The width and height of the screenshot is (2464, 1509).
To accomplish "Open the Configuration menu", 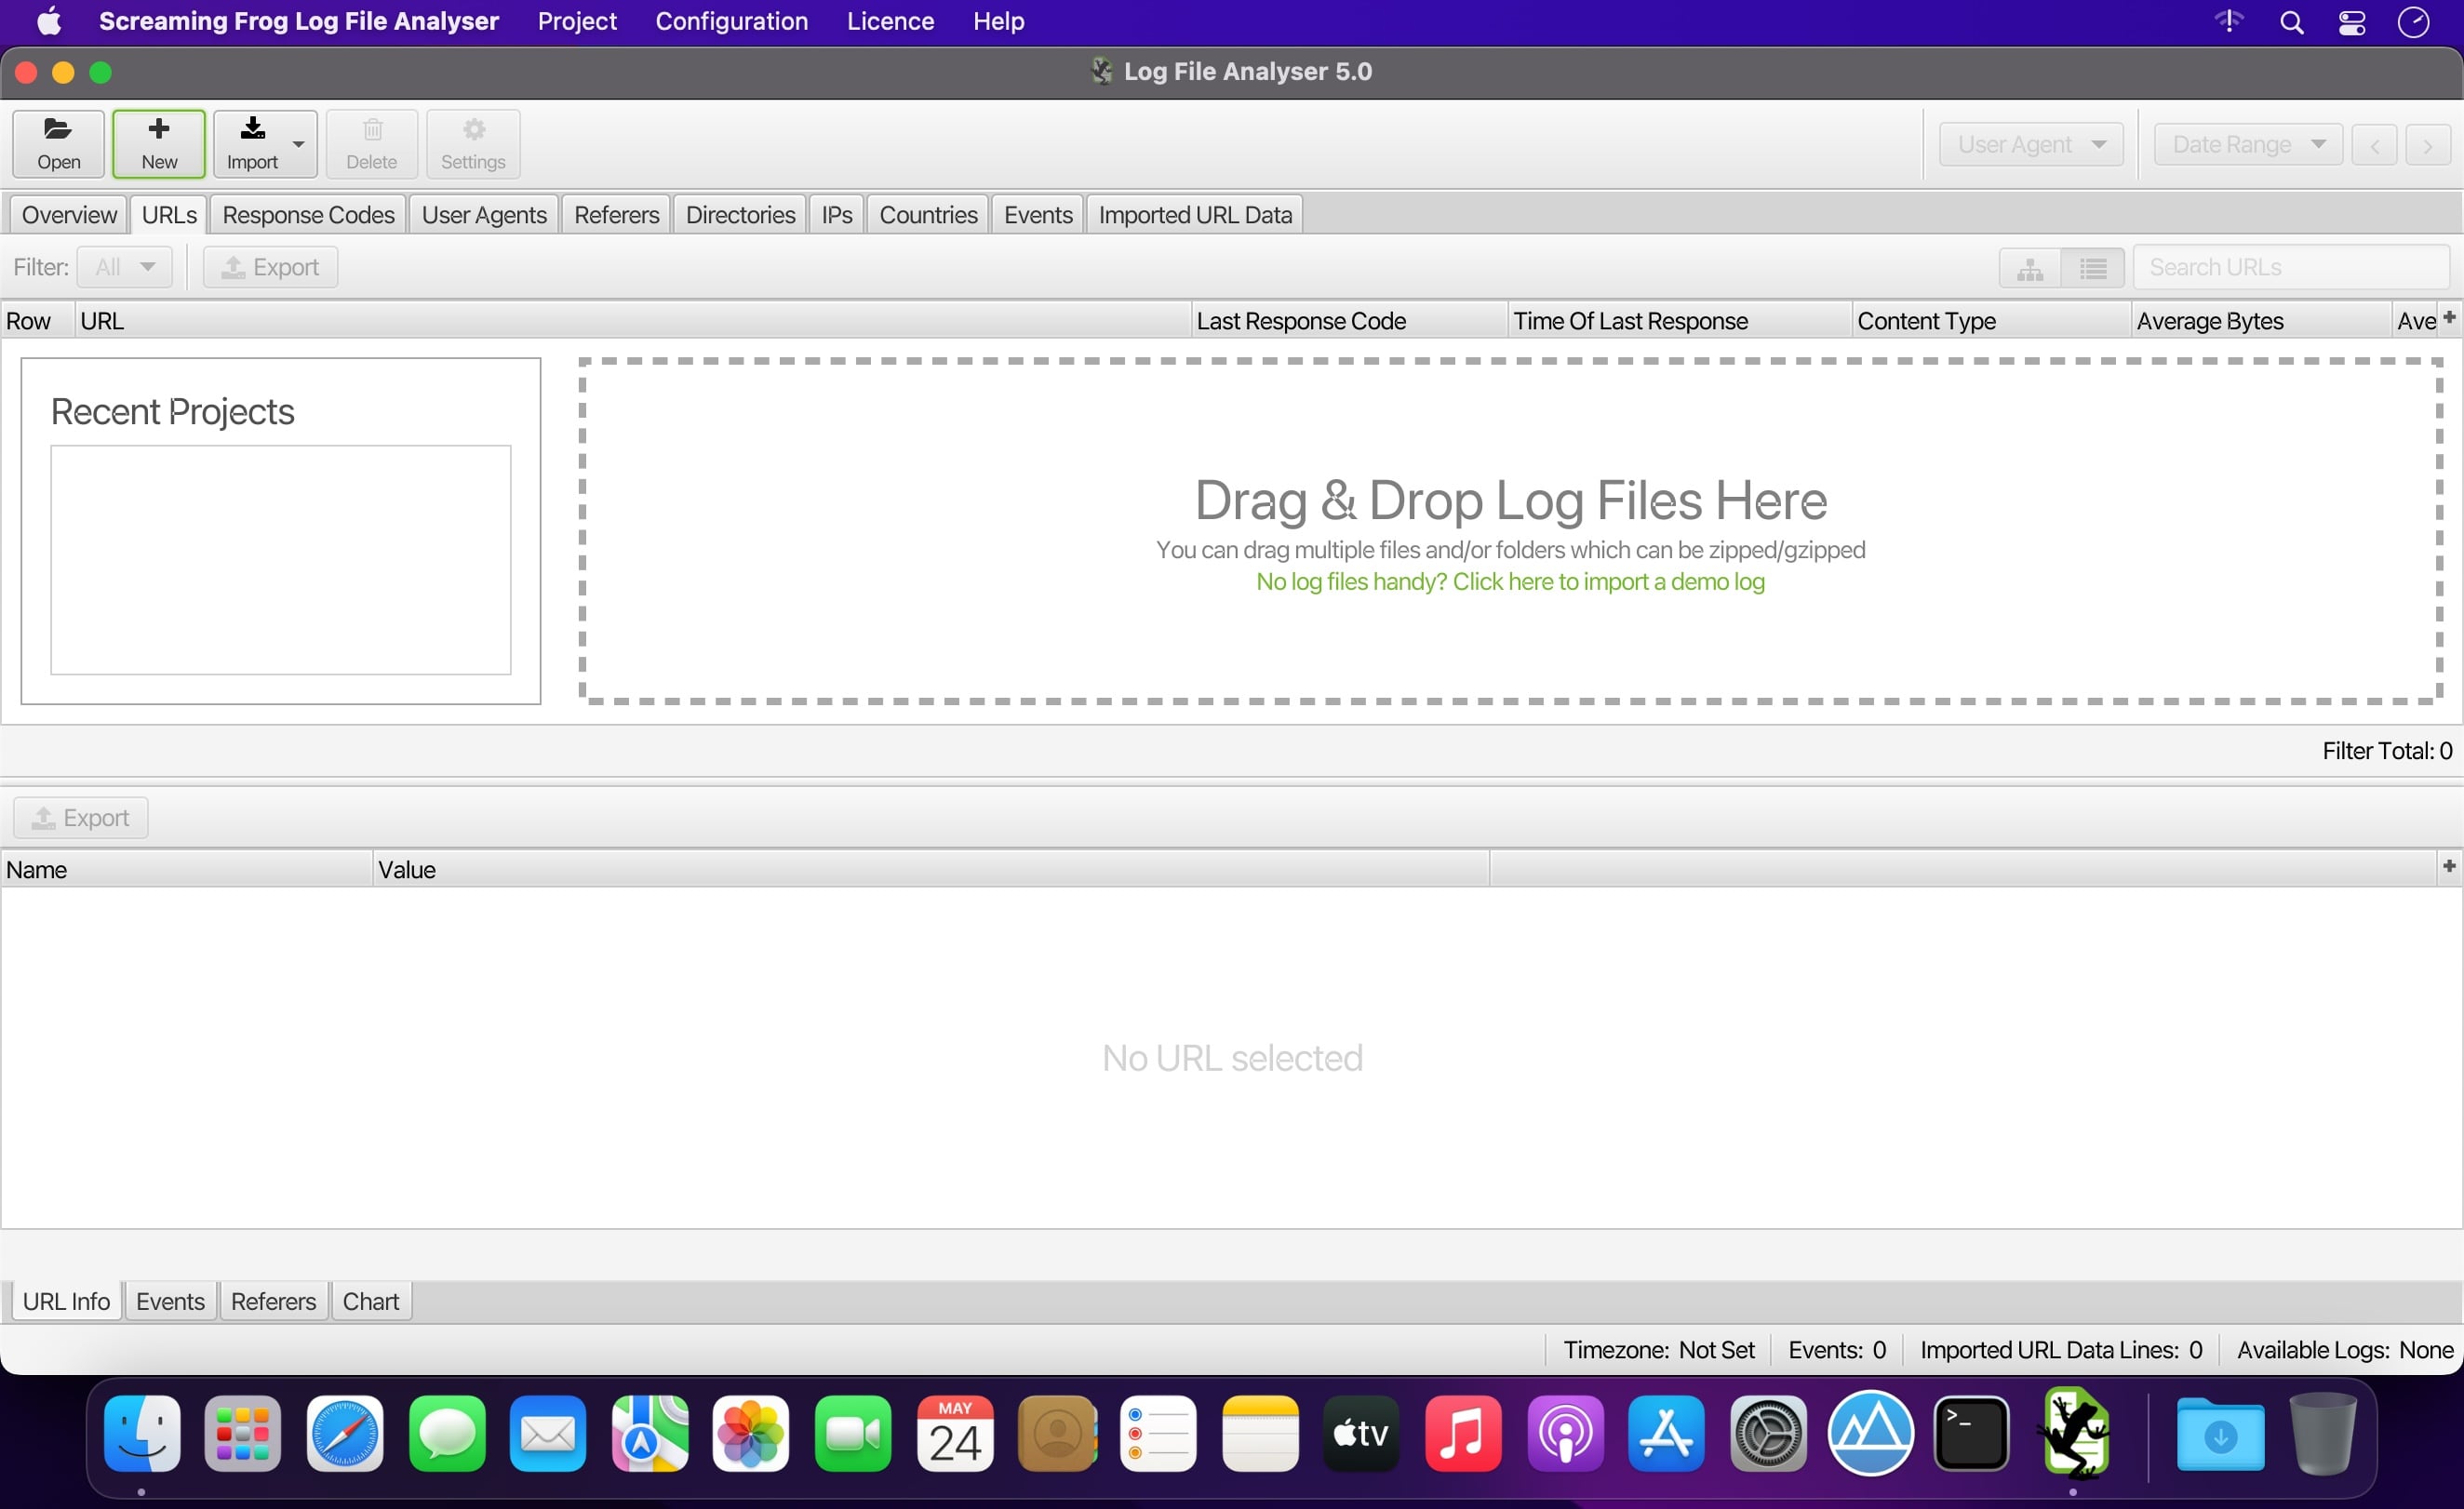I will pos(732,21).
